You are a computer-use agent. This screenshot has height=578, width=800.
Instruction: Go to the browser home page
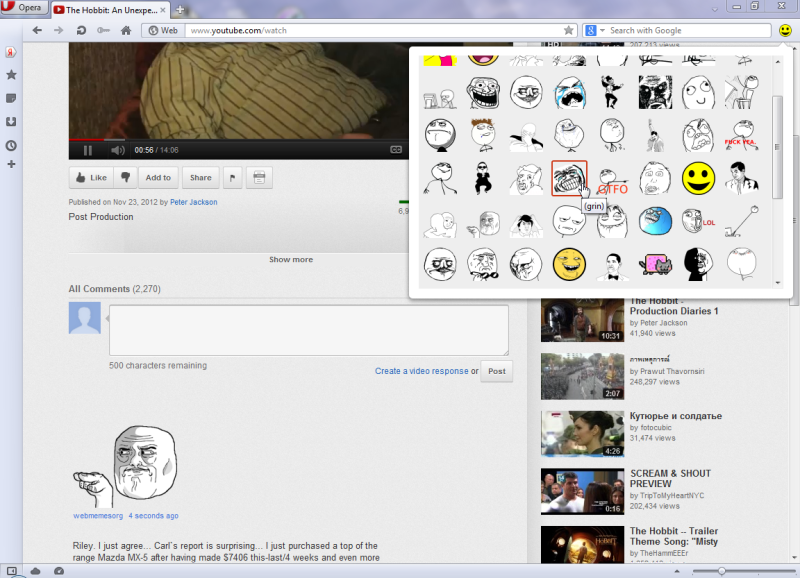(126, 31)
